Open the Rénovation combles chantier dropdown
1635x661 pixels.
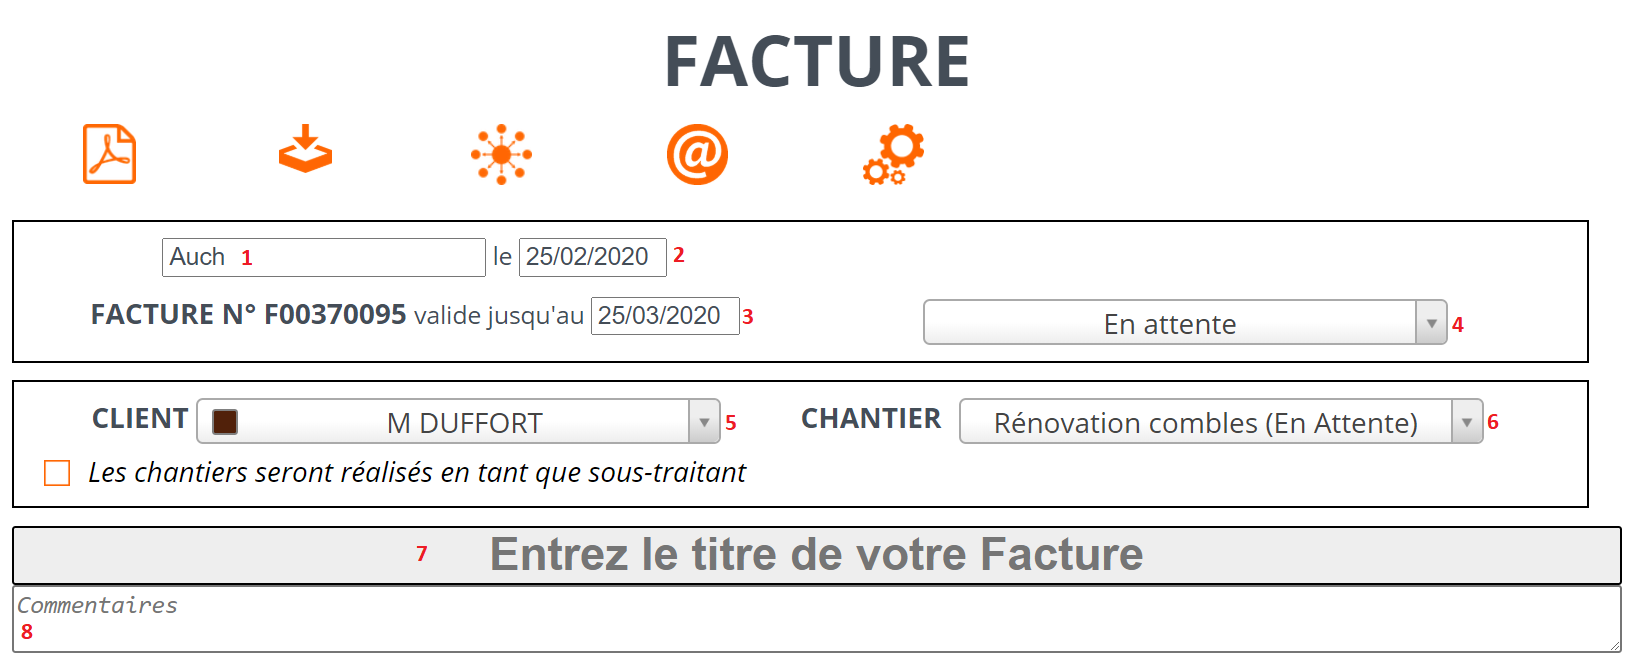[x=1221, y=422]
